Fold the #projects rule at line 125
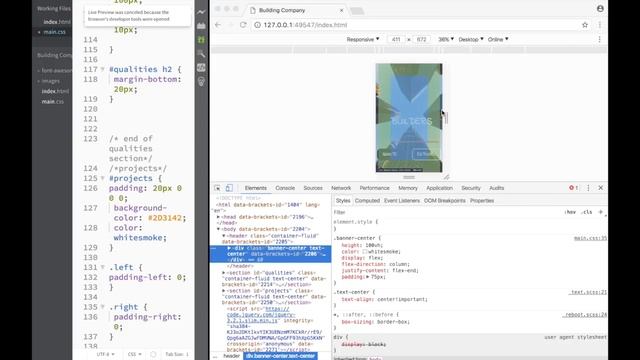Screen dimensions: 640x360 pos(102,178)
